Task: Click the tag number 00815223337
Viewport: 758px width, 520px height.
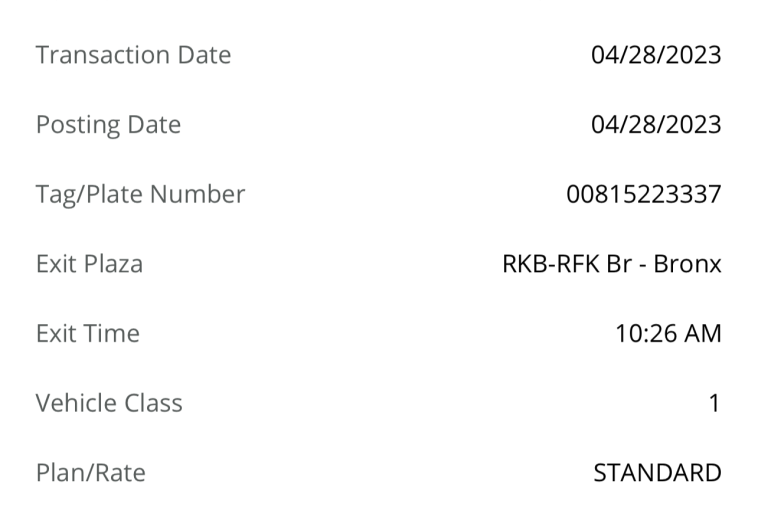Action: click(644, 194)
